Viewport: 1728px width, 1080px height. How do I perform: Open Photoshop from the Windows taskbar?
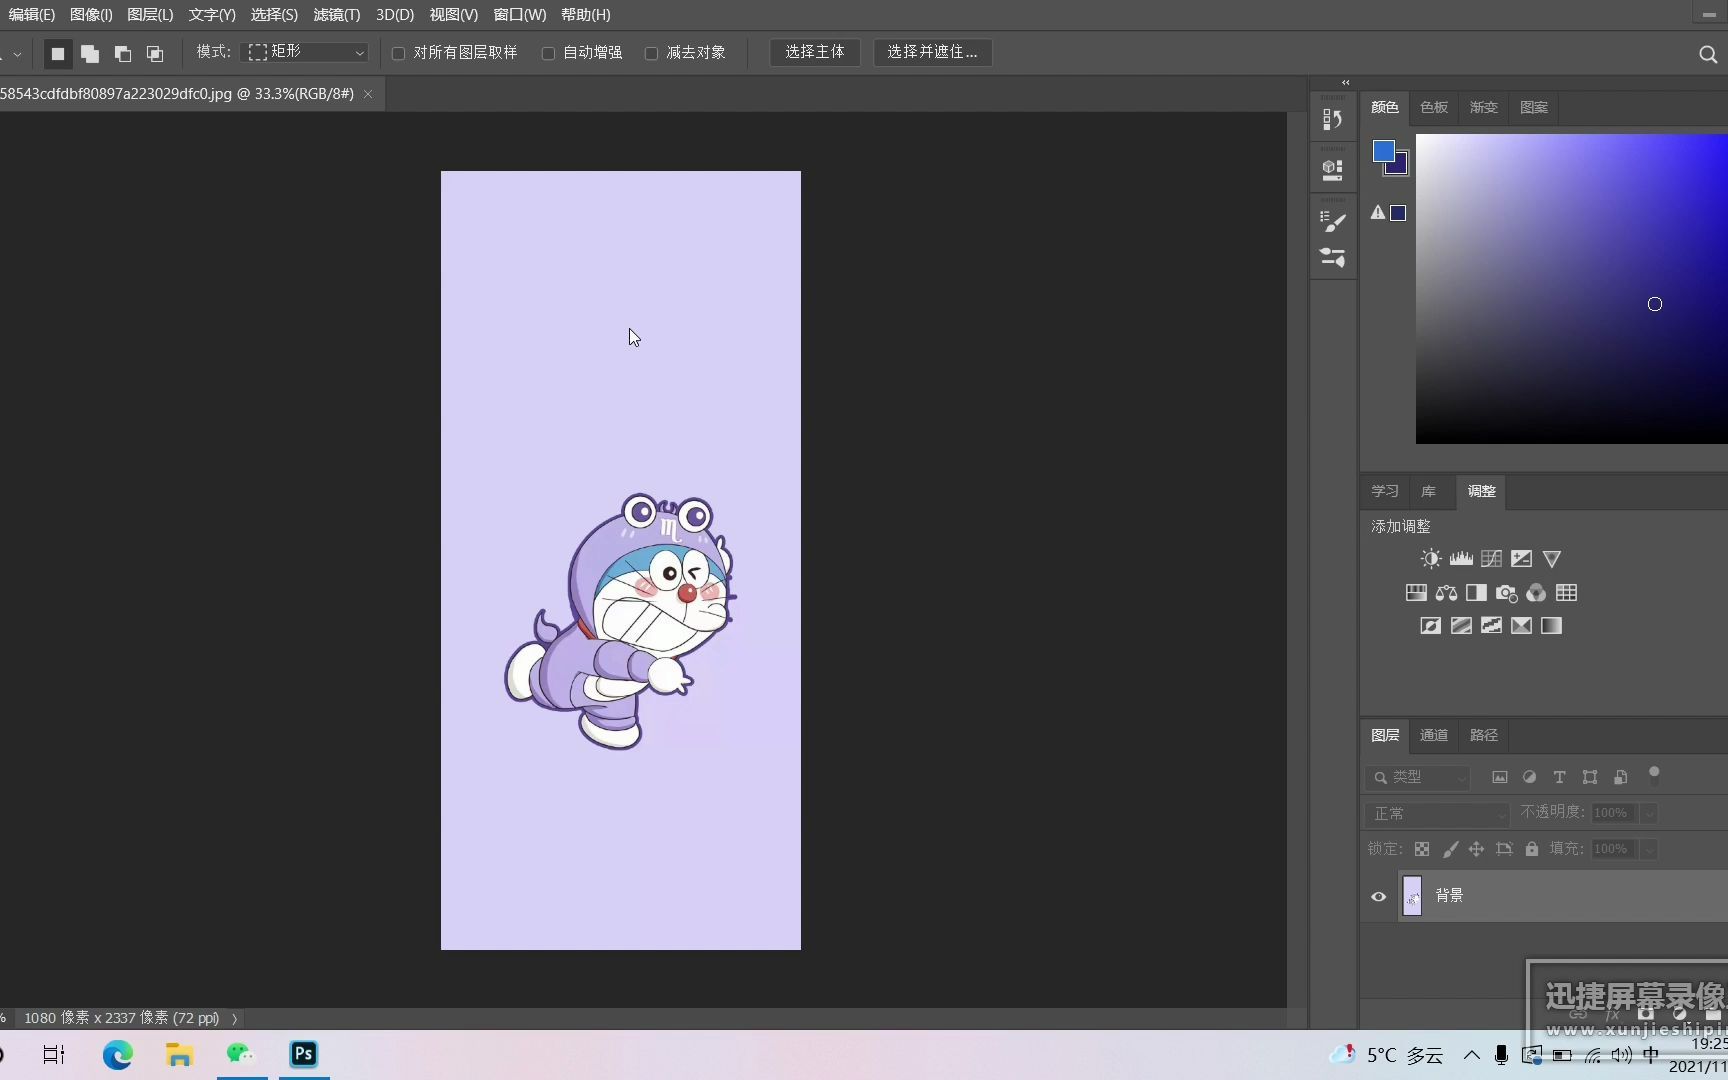[x=304, y=1054]
